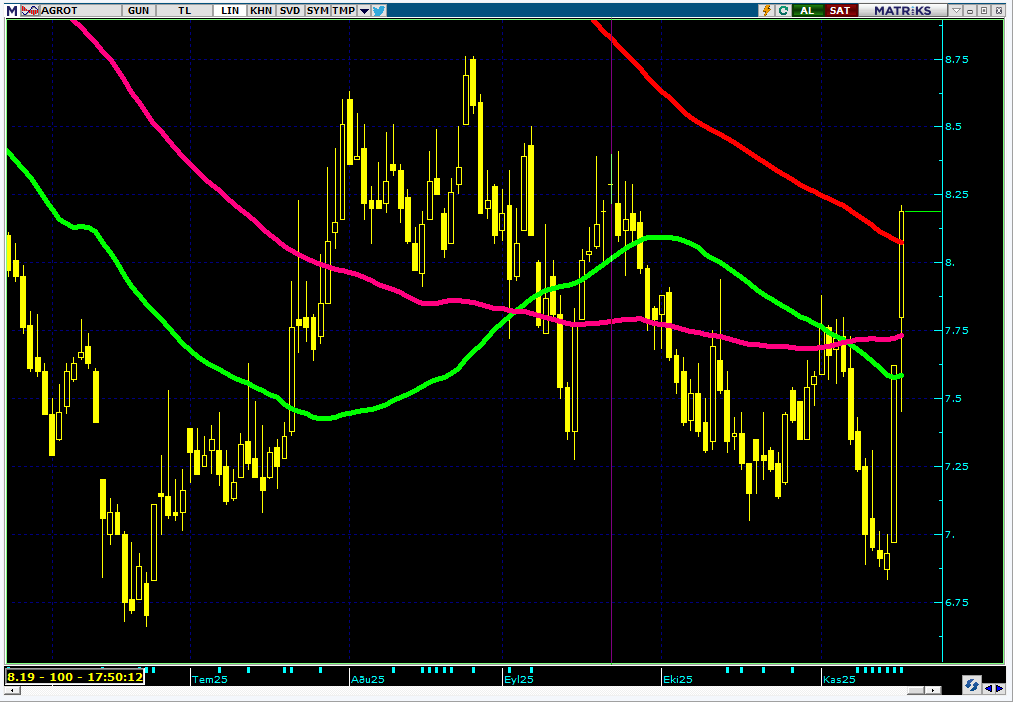Click the blue chart sync icon
Image resolution: width=1013 pixels, height=702 pixels.
(971, 685)
